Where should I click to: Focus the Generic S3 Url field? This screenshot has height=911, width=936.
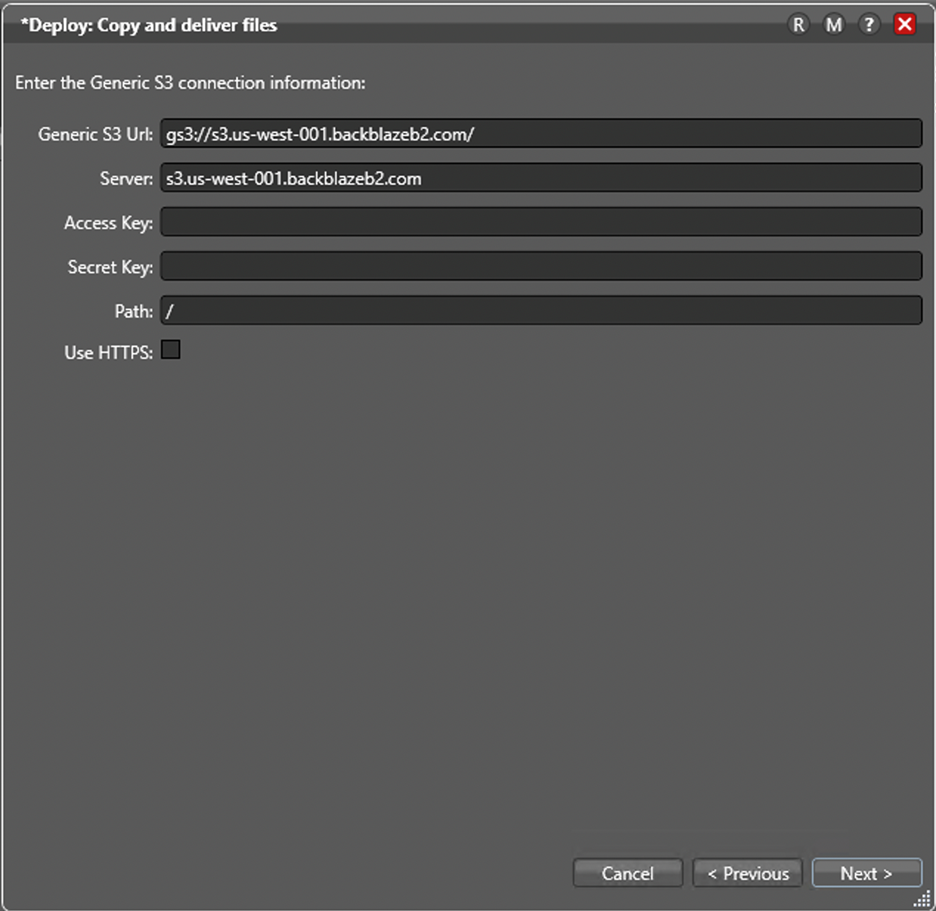(x=541, y=134)
